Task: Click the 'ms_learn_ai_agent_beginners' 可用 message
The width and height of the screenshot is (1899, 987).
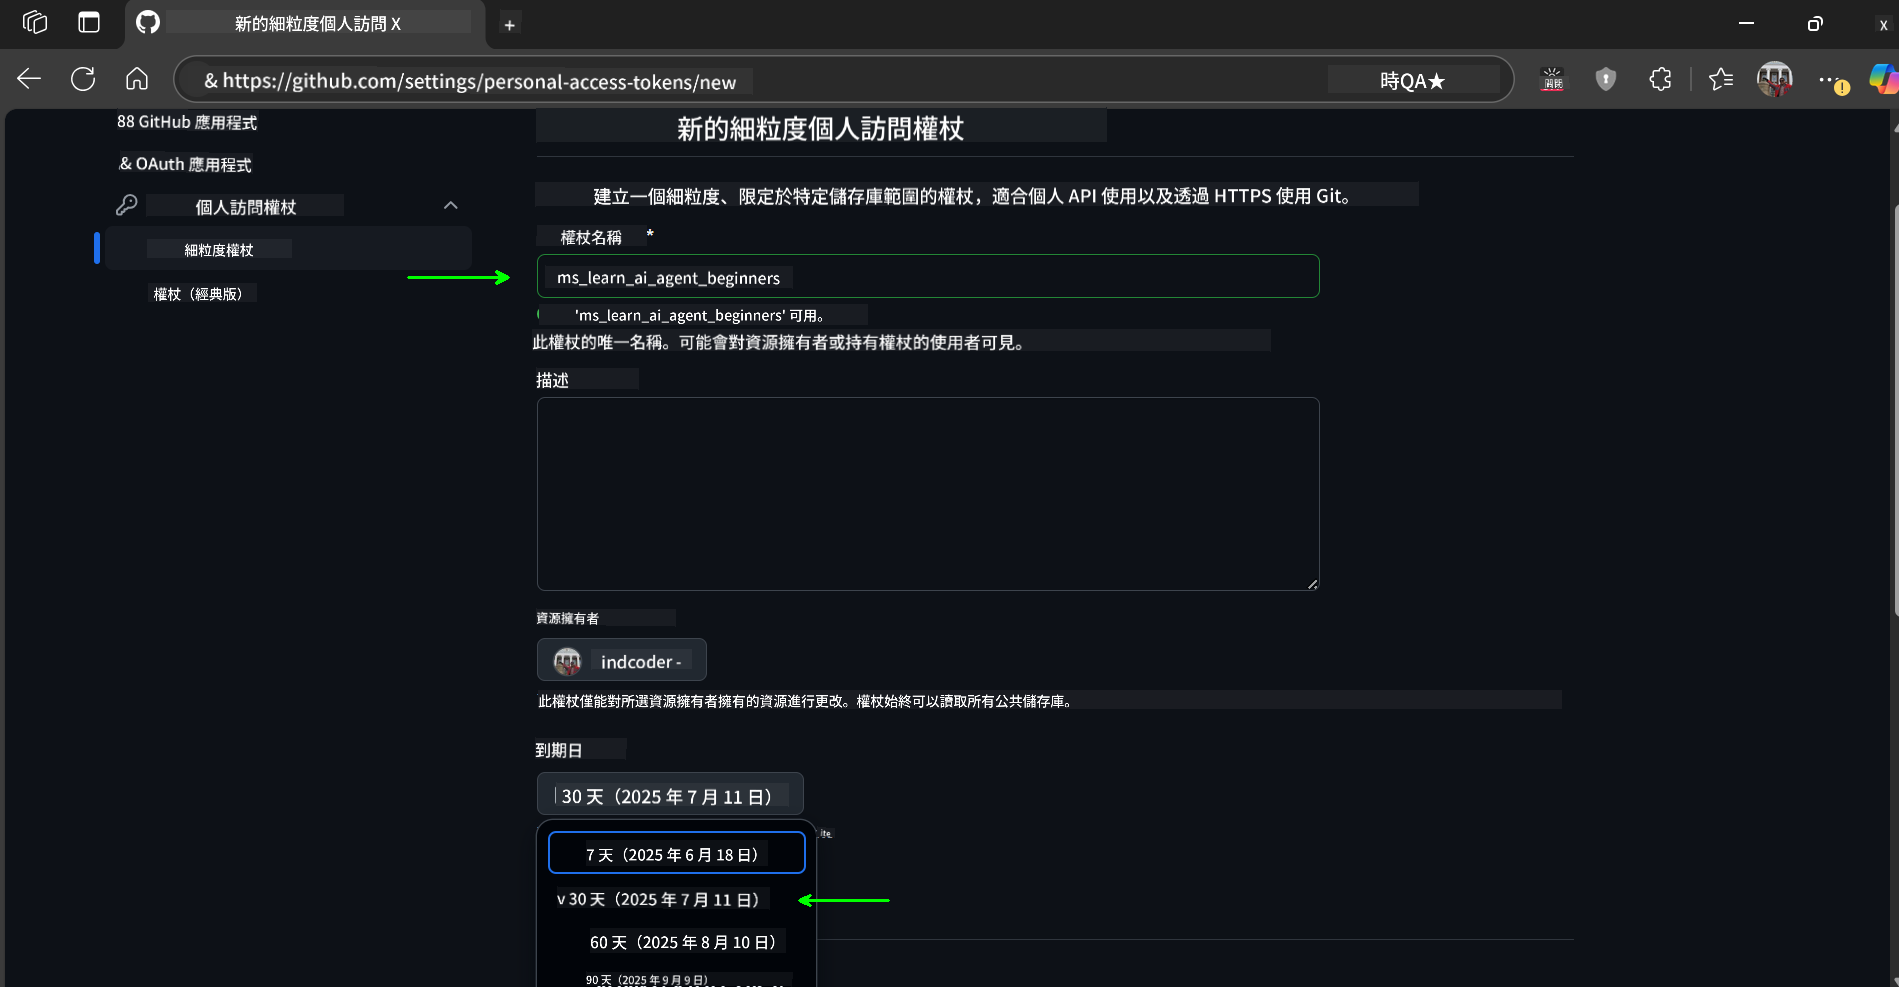Action: click(x=699, y=315)
